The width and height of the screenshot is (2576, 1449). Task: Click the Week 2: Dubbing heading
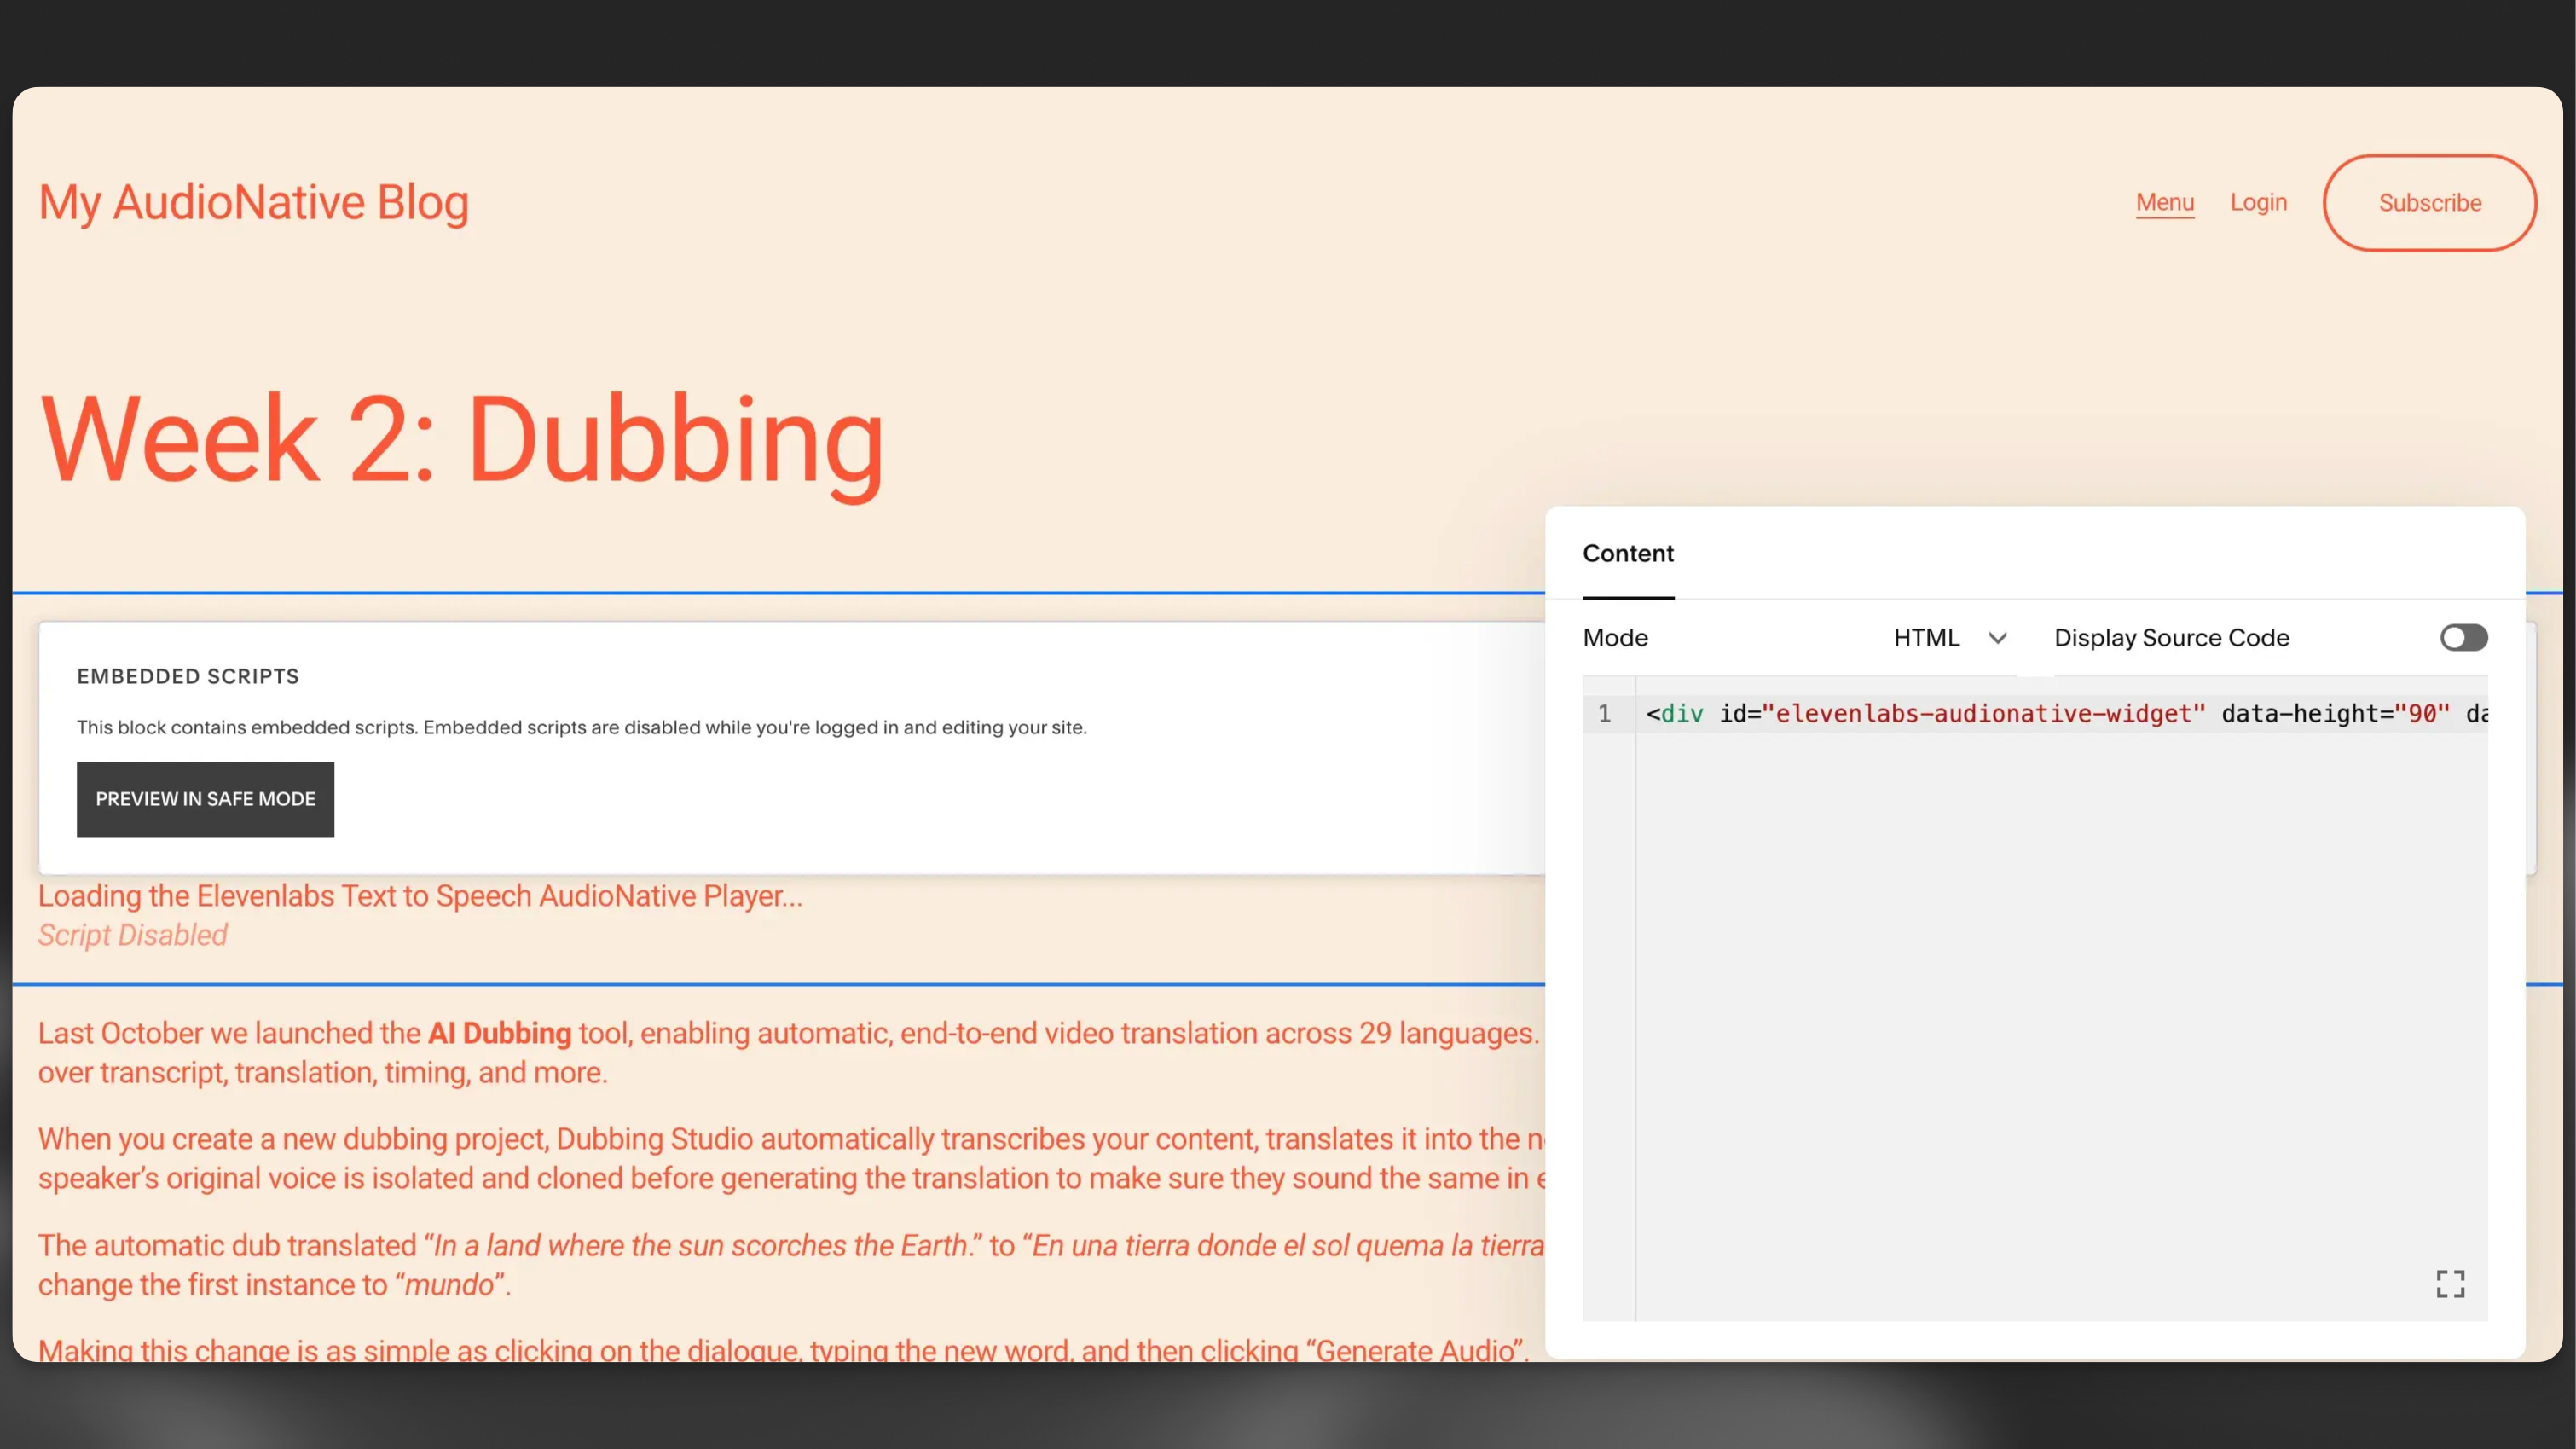(462, 438)
